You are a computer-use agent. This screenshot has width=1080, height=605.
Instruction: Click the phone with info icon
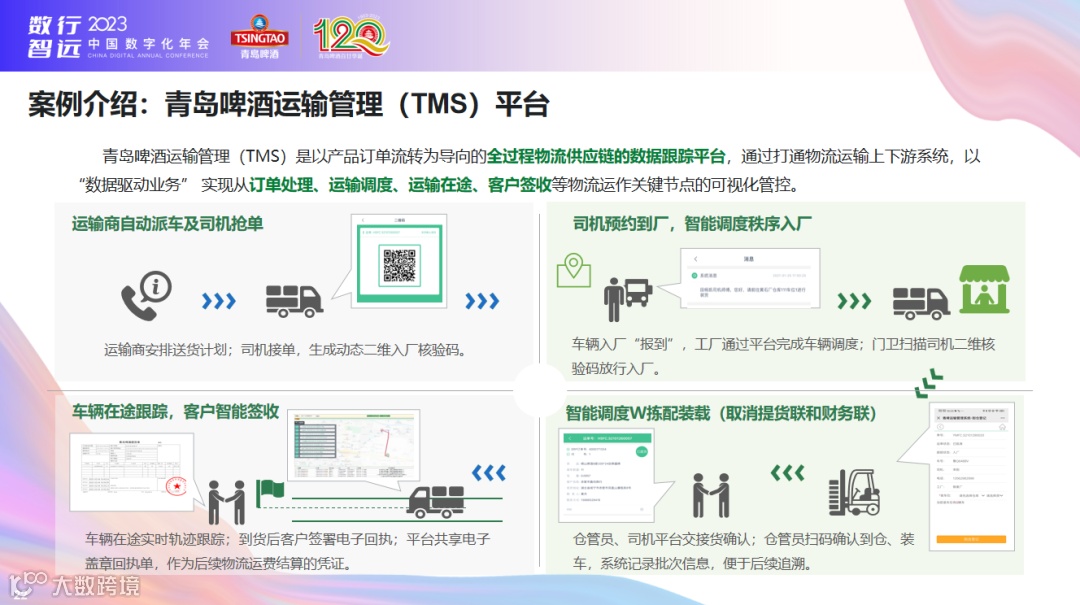[146, 295]
